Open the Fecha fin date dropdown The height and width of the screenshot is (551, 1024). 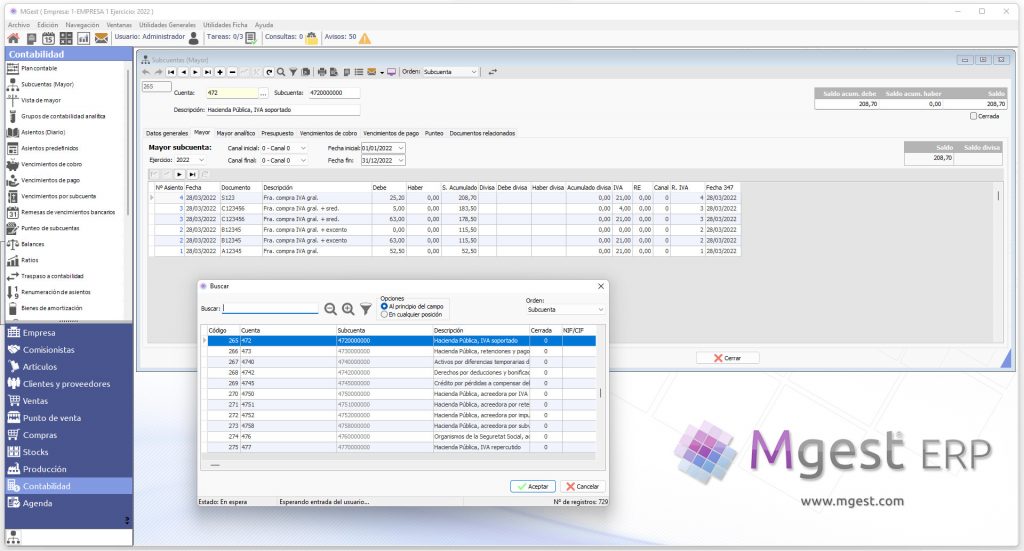coord(401,160)
